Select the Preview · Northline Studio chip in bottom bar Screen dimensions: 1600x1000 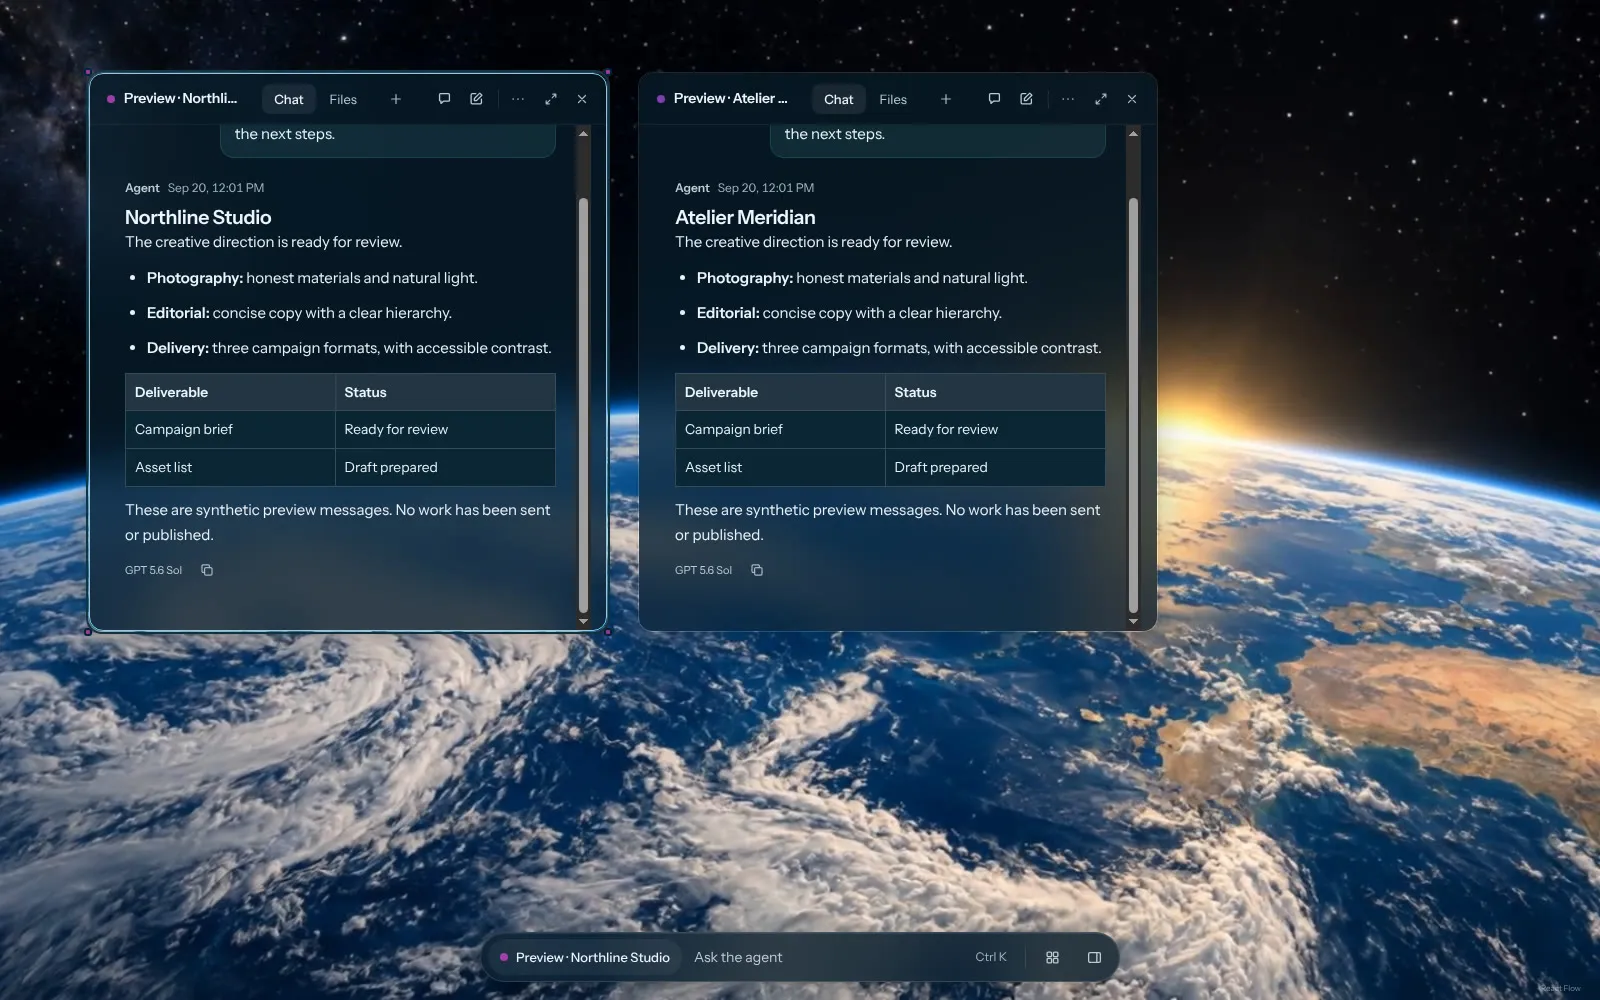(586, 957)
